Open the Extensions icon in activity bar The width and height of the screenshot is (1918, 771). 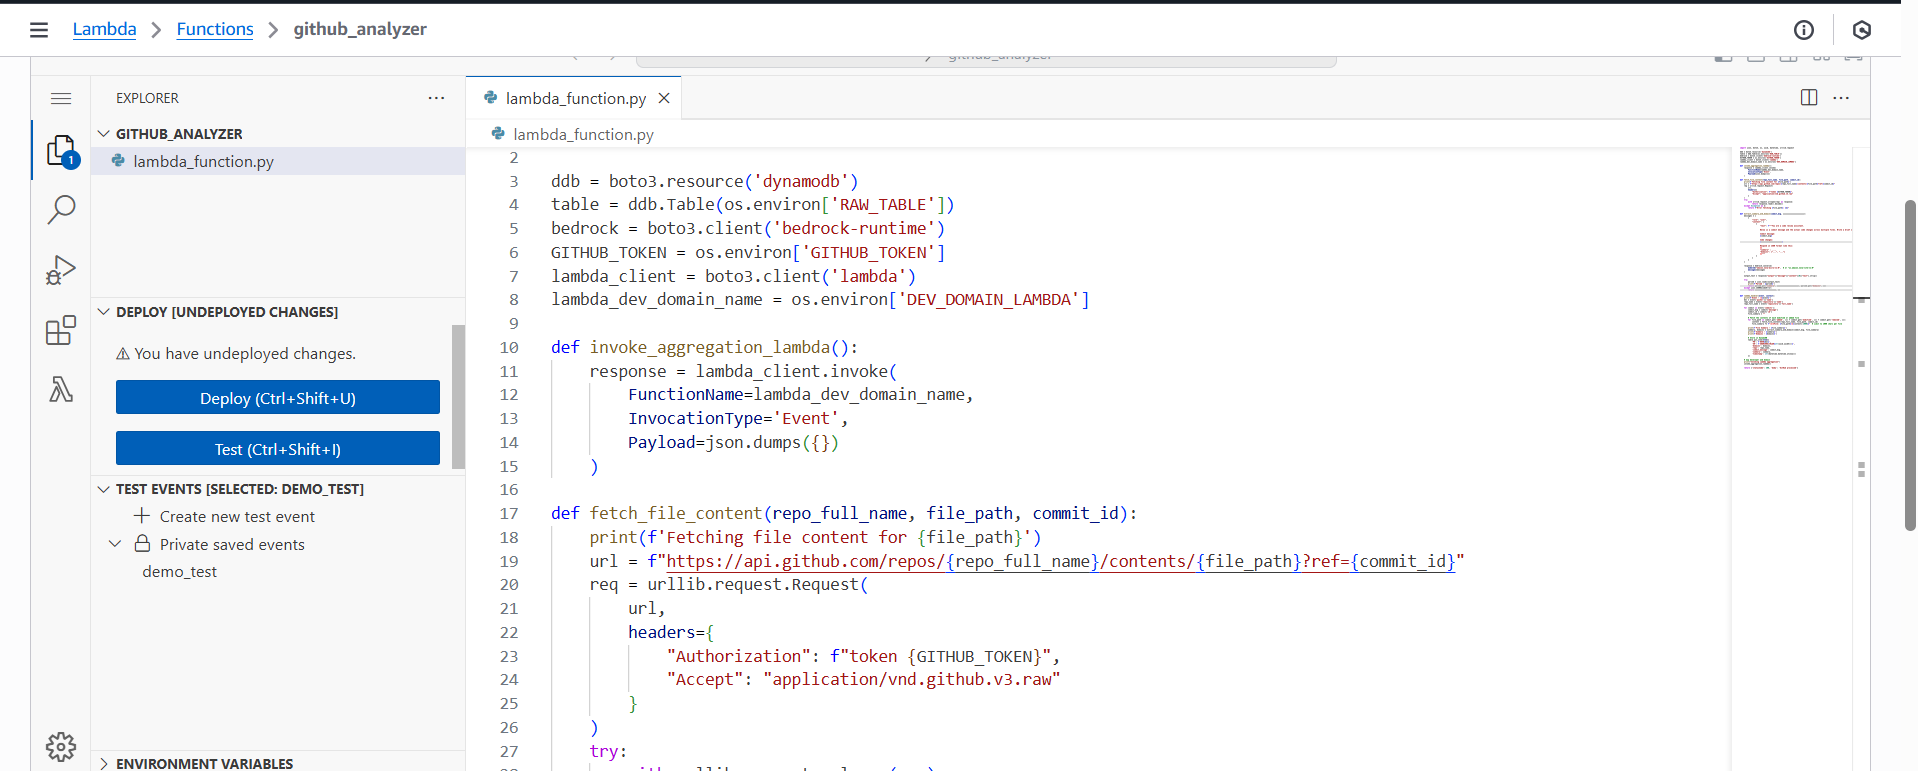click(x=61, y=330)
